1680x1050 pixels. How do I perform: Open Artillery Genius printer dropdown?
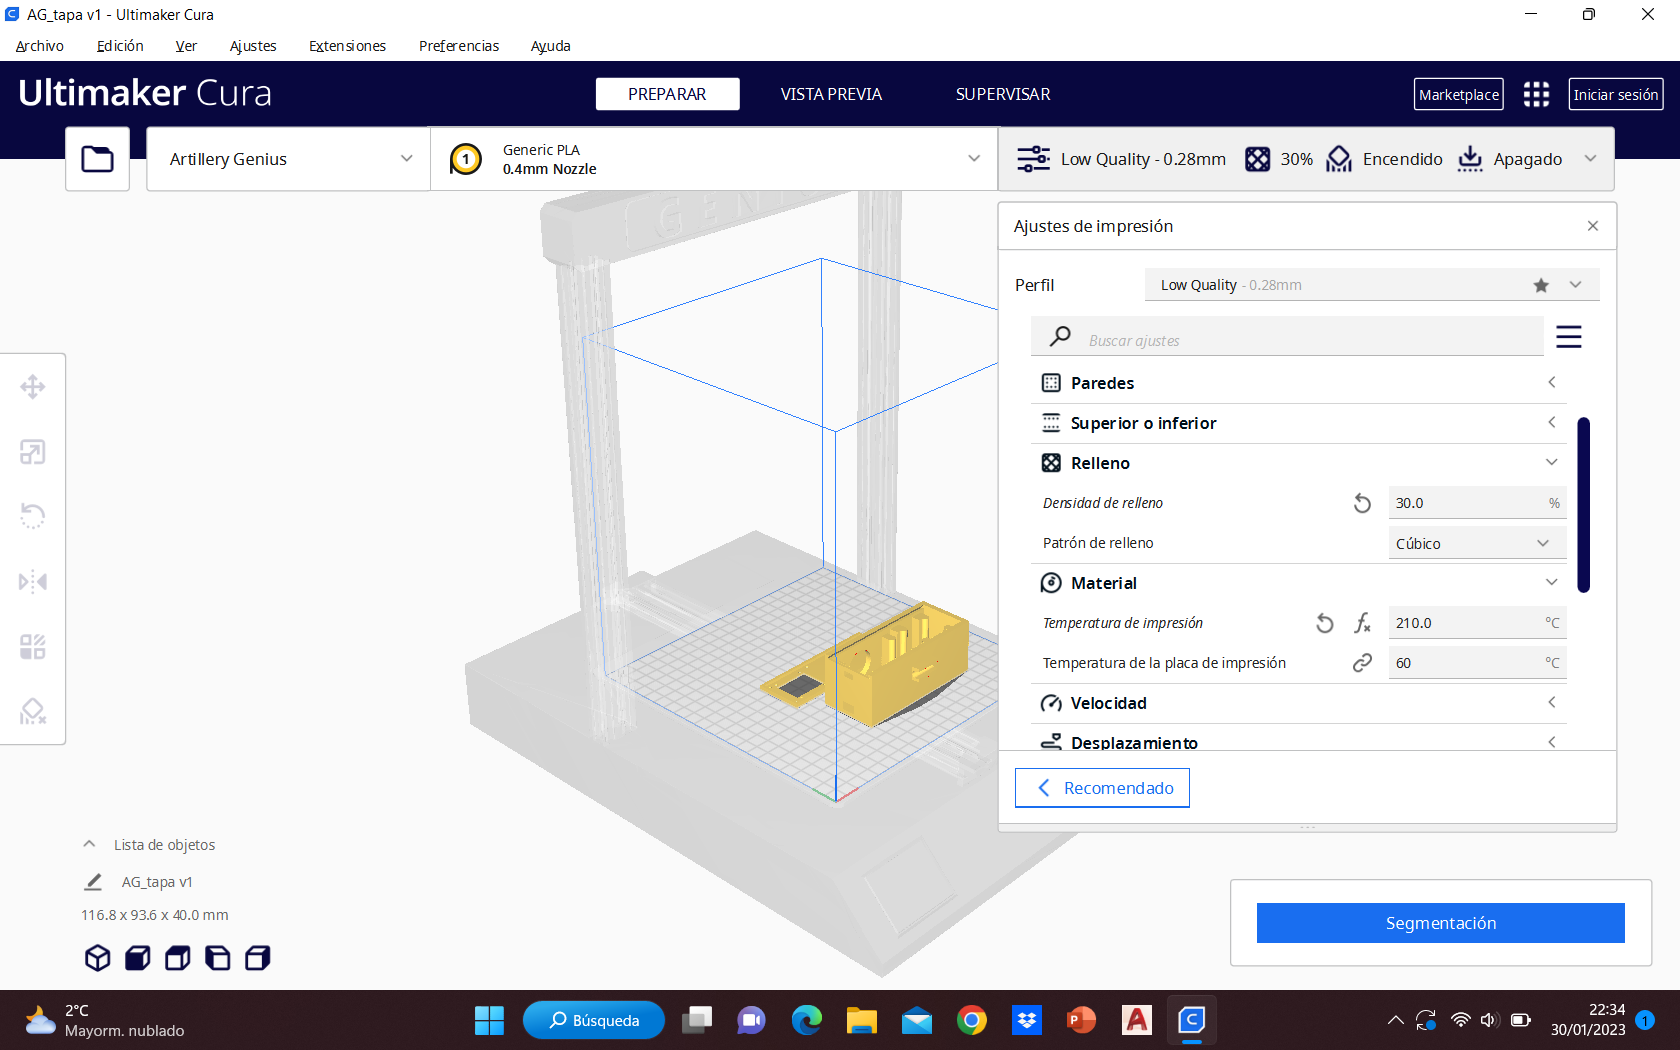coord(289,159)
